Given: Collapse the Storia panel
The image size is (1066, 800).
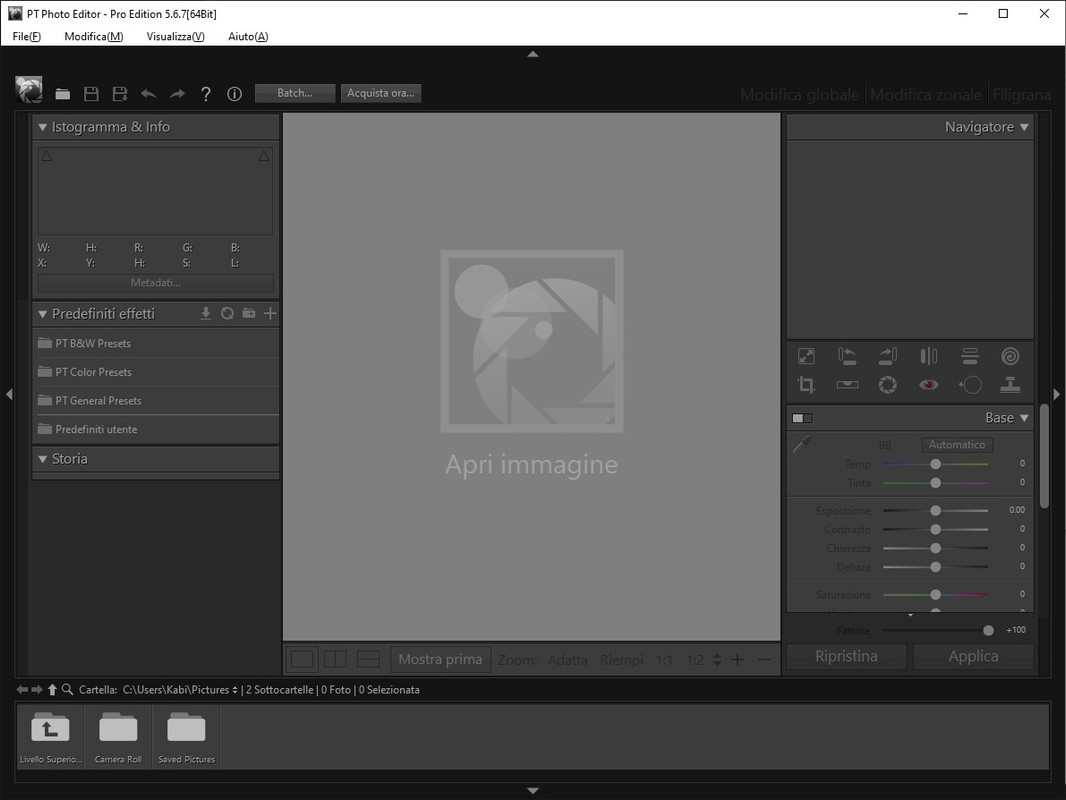Looking at the screenshot, I should 42,459.
